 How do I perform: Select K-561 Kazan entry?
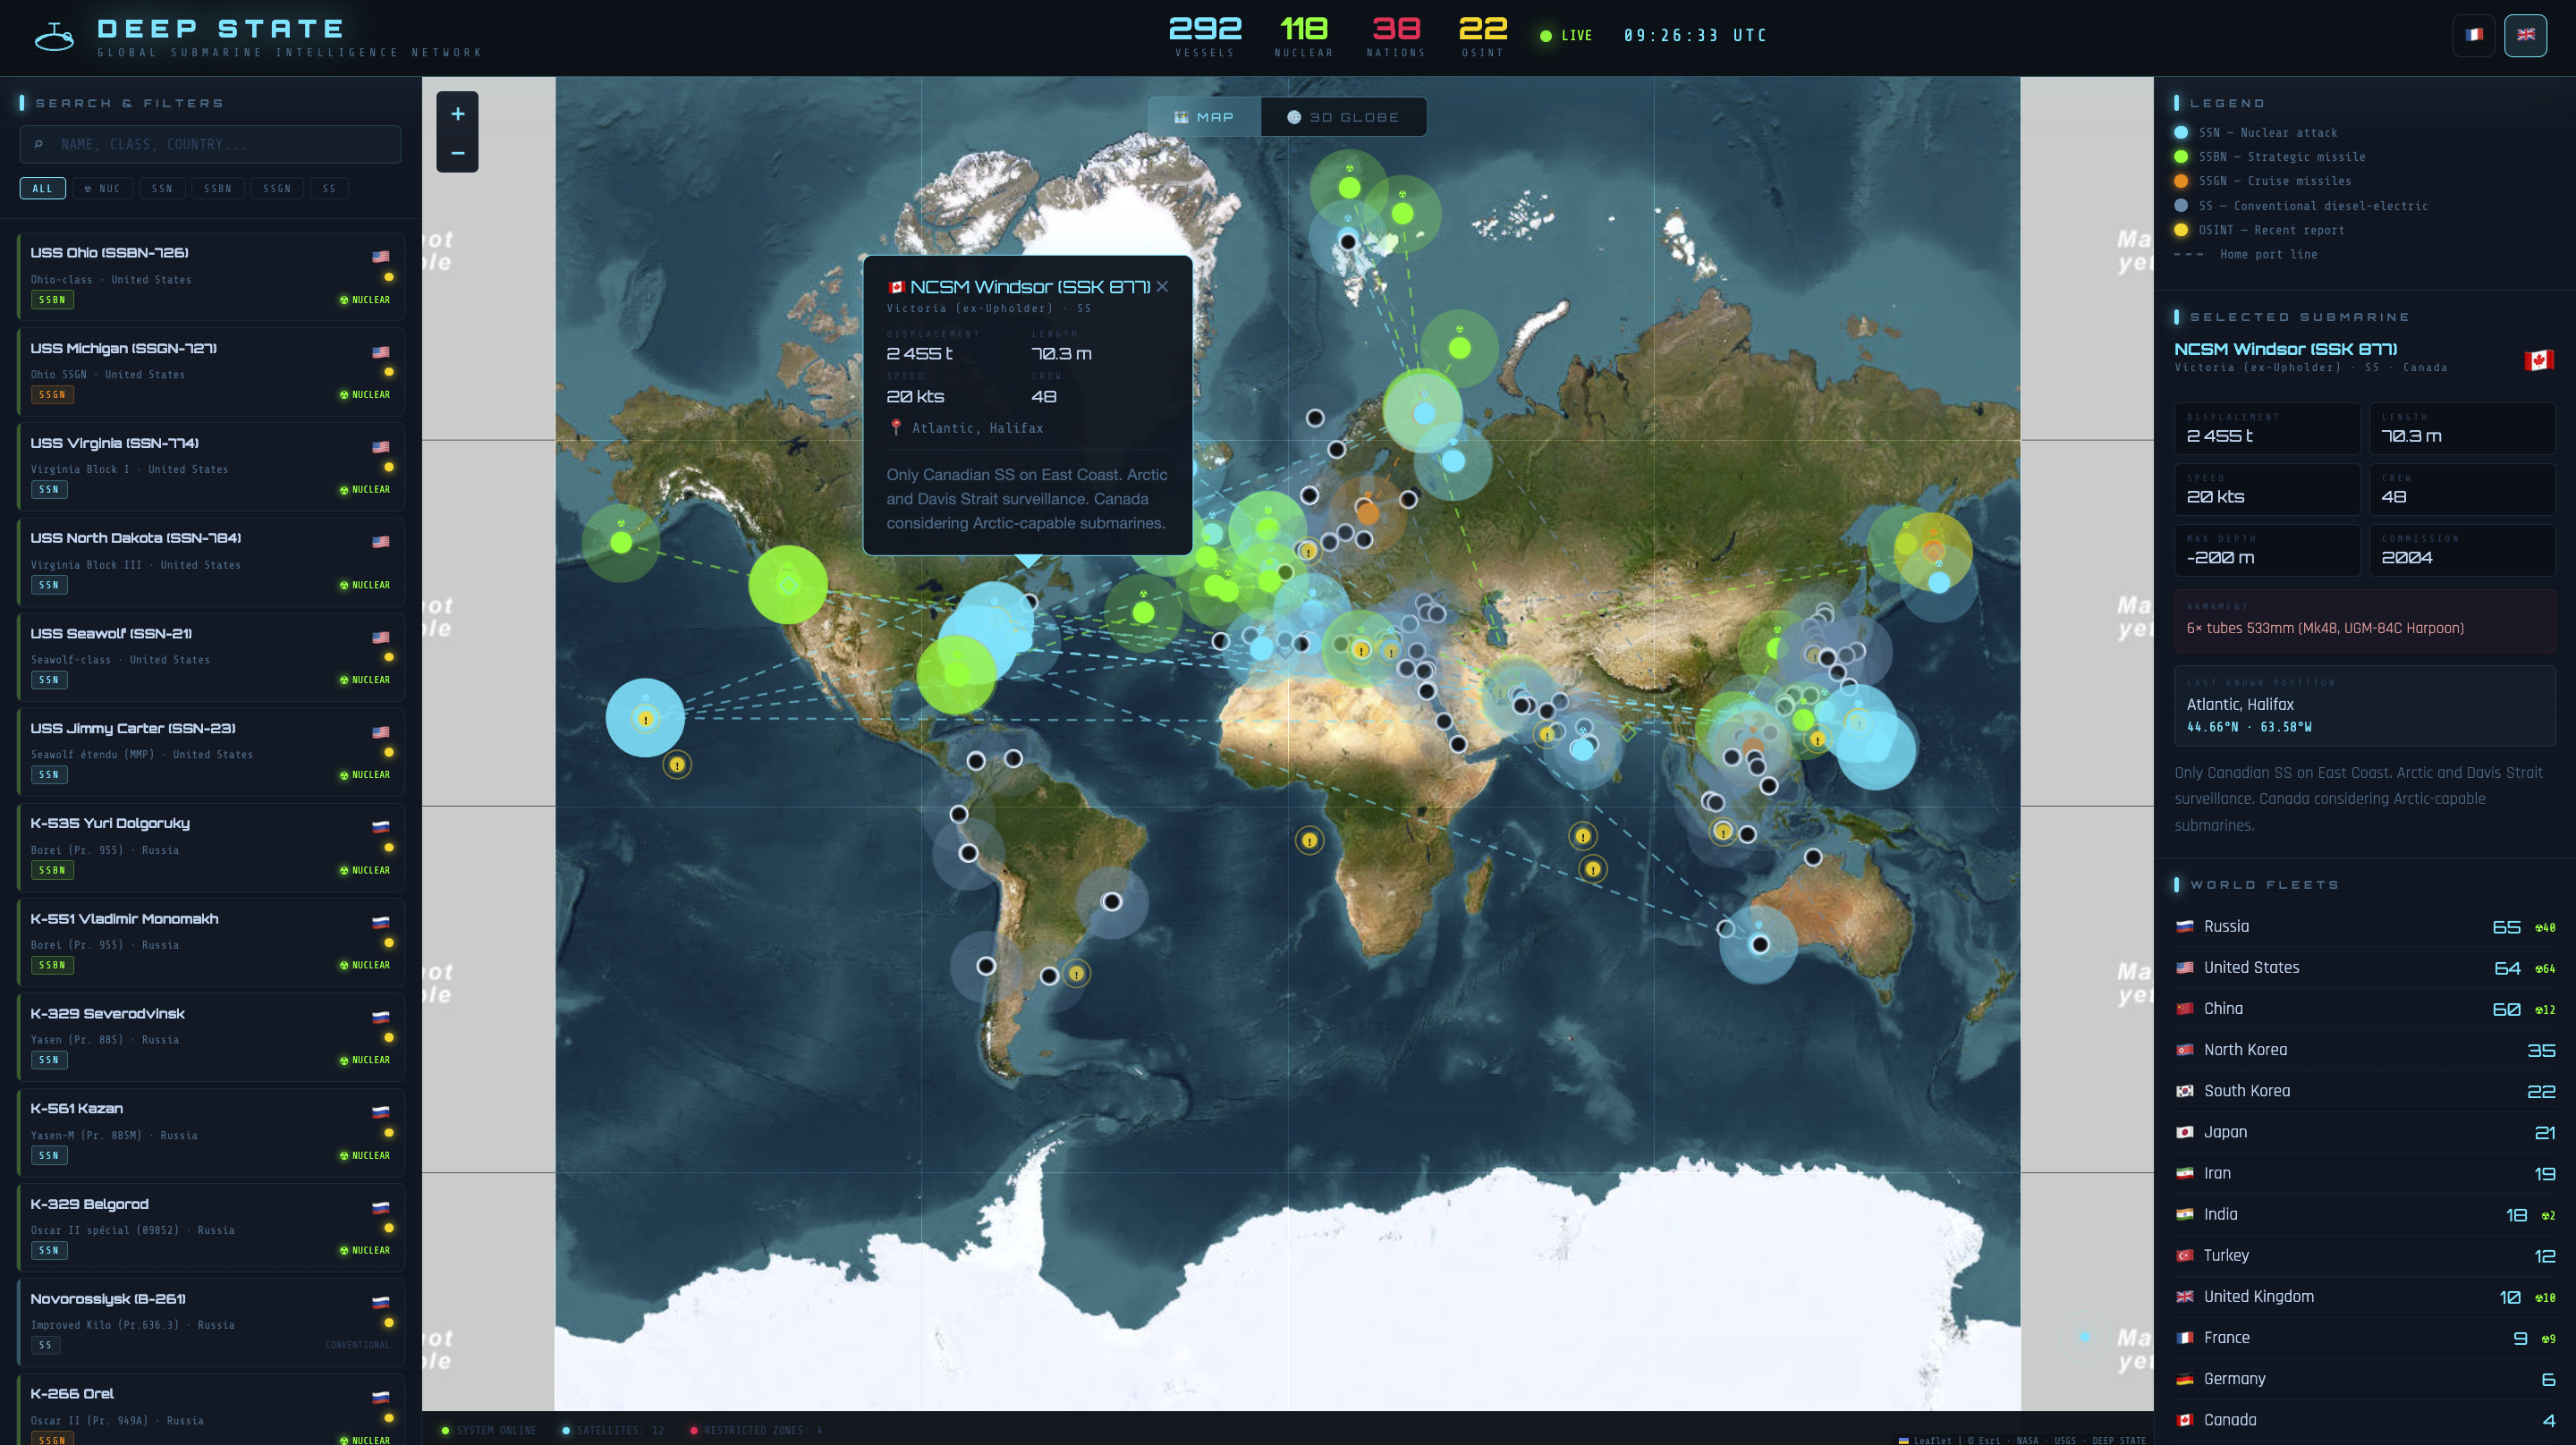pyautogui.click(x=211, y=1132)
